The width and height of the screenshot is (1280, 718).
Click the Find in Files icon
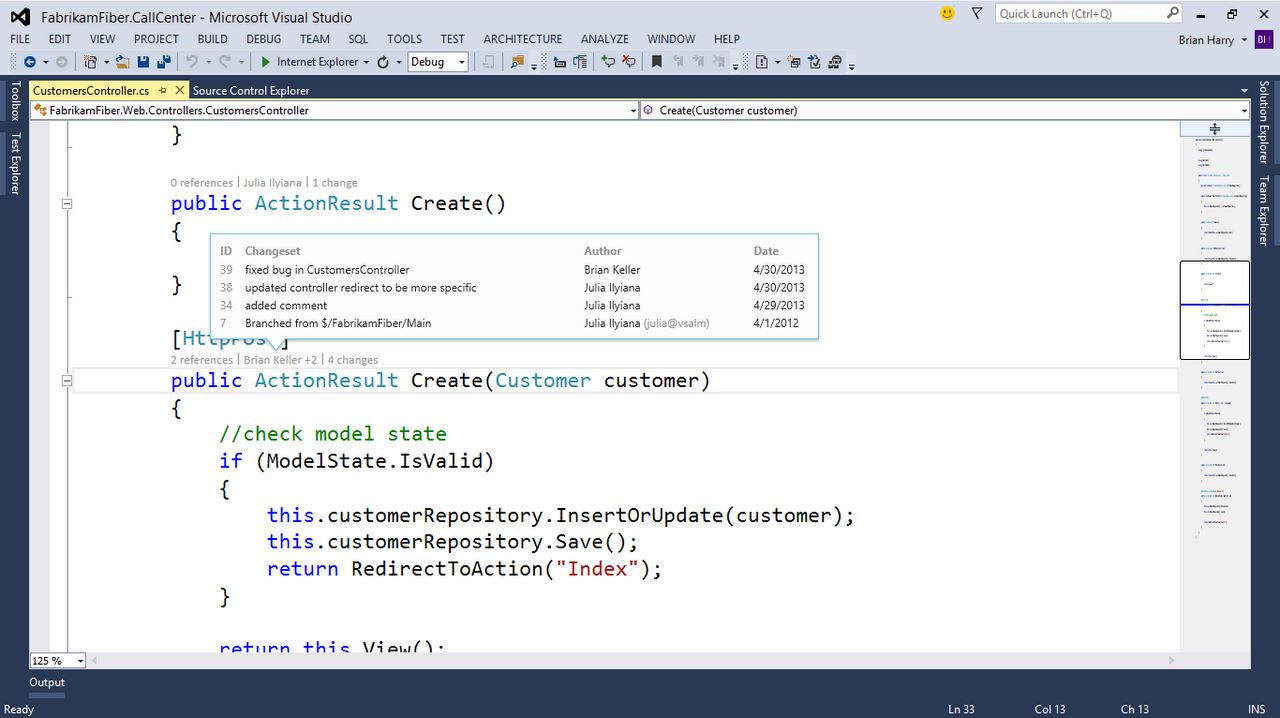(517, 62)
